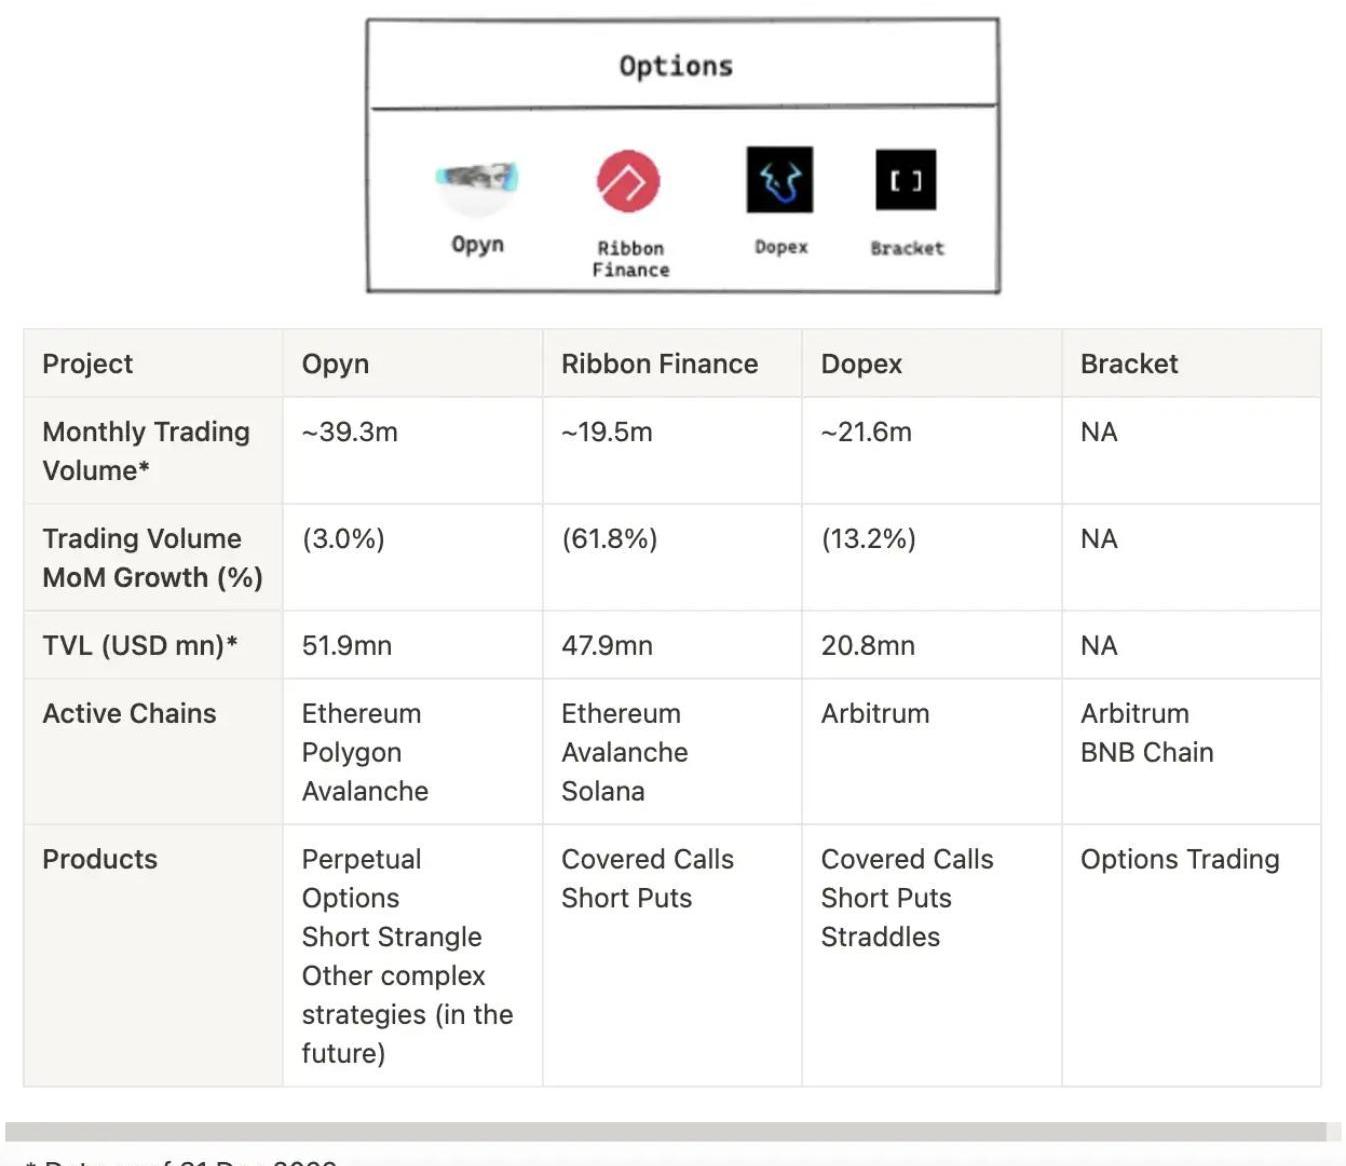Click the Options diagram header
Image resolution: width=1346 pixels, height=1166 pixels.
[x=676, y=66]
